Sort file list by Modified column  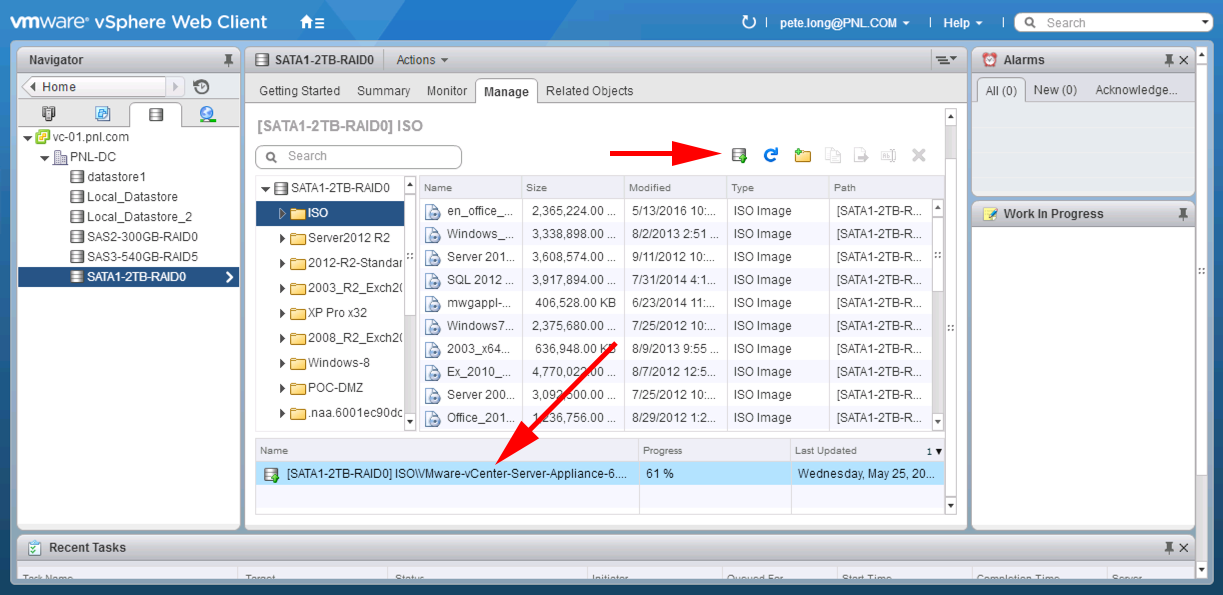click(675, 188)
